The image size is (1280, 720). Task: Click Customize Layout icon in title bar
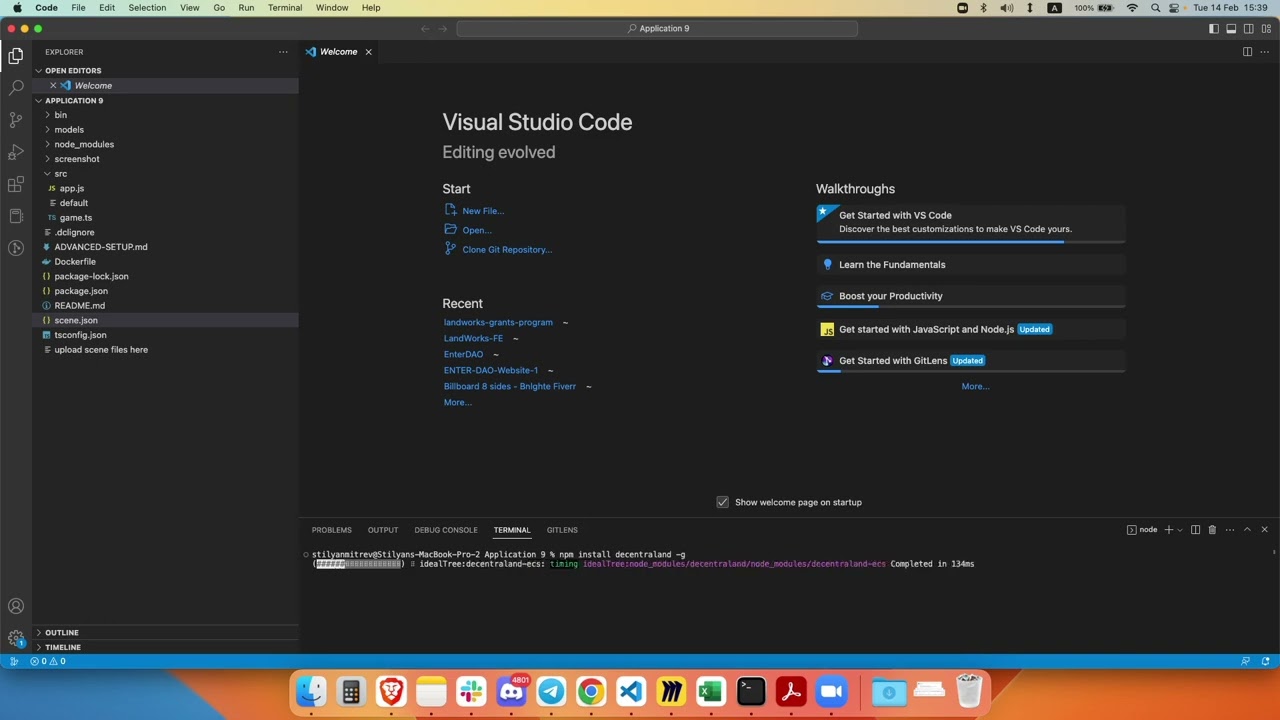[1266, 29]
